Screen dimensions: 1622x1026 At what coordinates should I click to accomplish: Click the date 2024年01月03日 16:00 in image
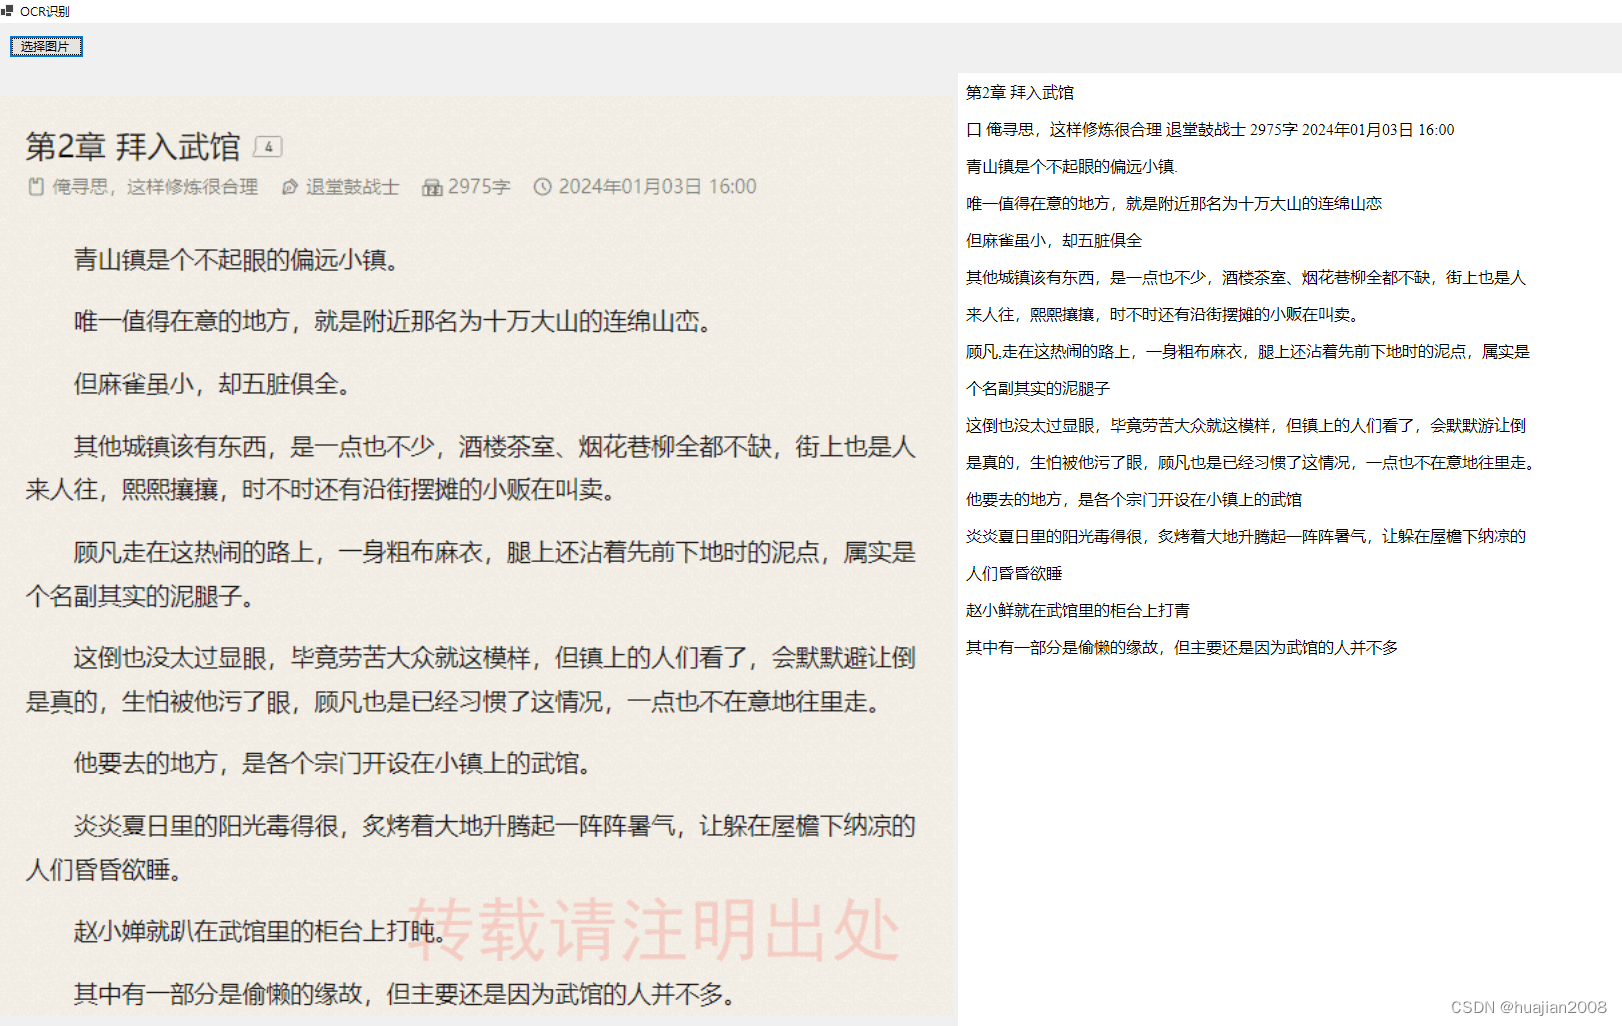click(x=657, y=187)
